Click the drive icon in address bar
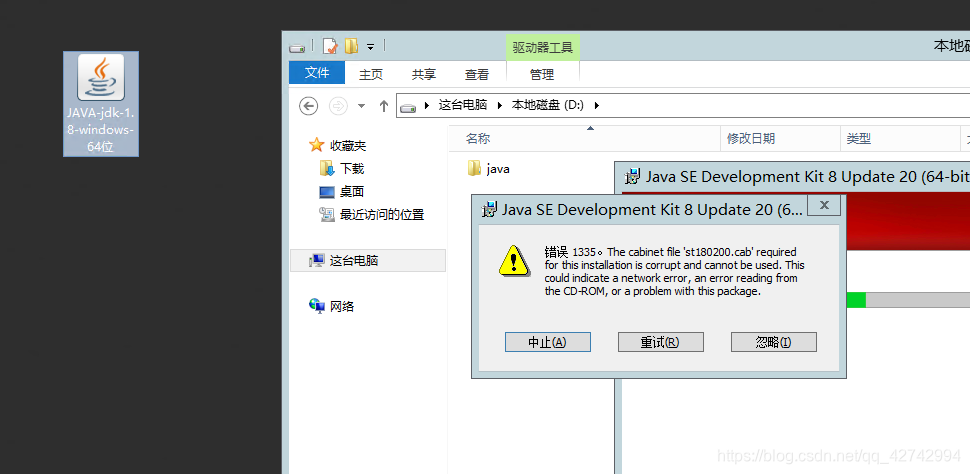This screenshot has height=474, width=970. pyautogui.click(x=408, y=108)
